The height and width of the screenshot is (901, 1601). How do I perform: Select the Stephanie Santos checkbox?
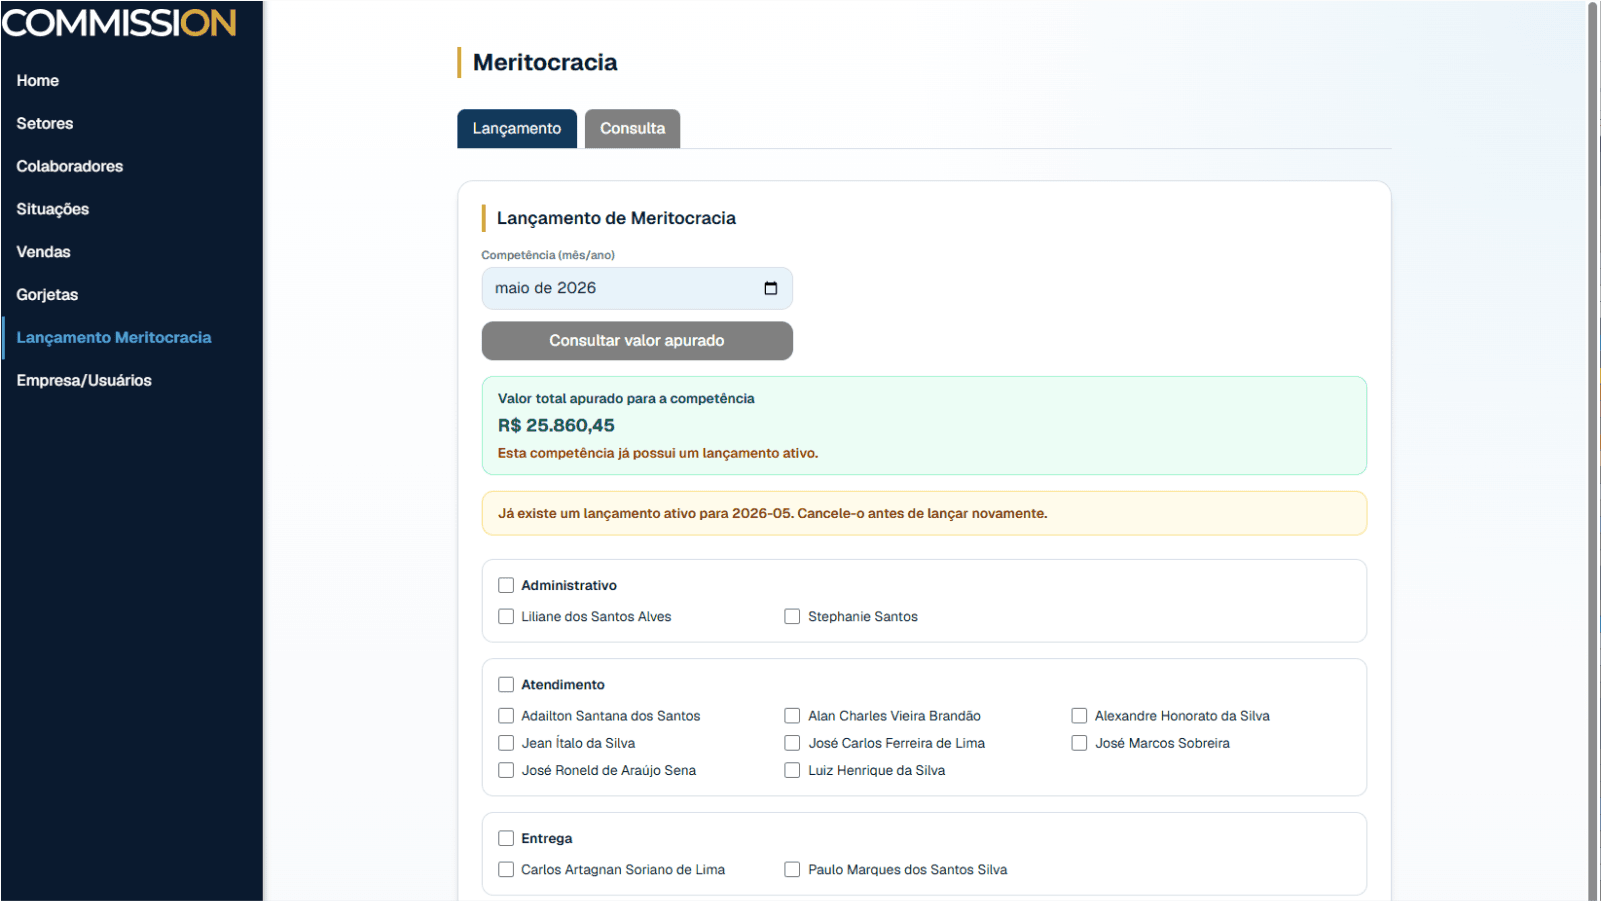tap(792, 616)
